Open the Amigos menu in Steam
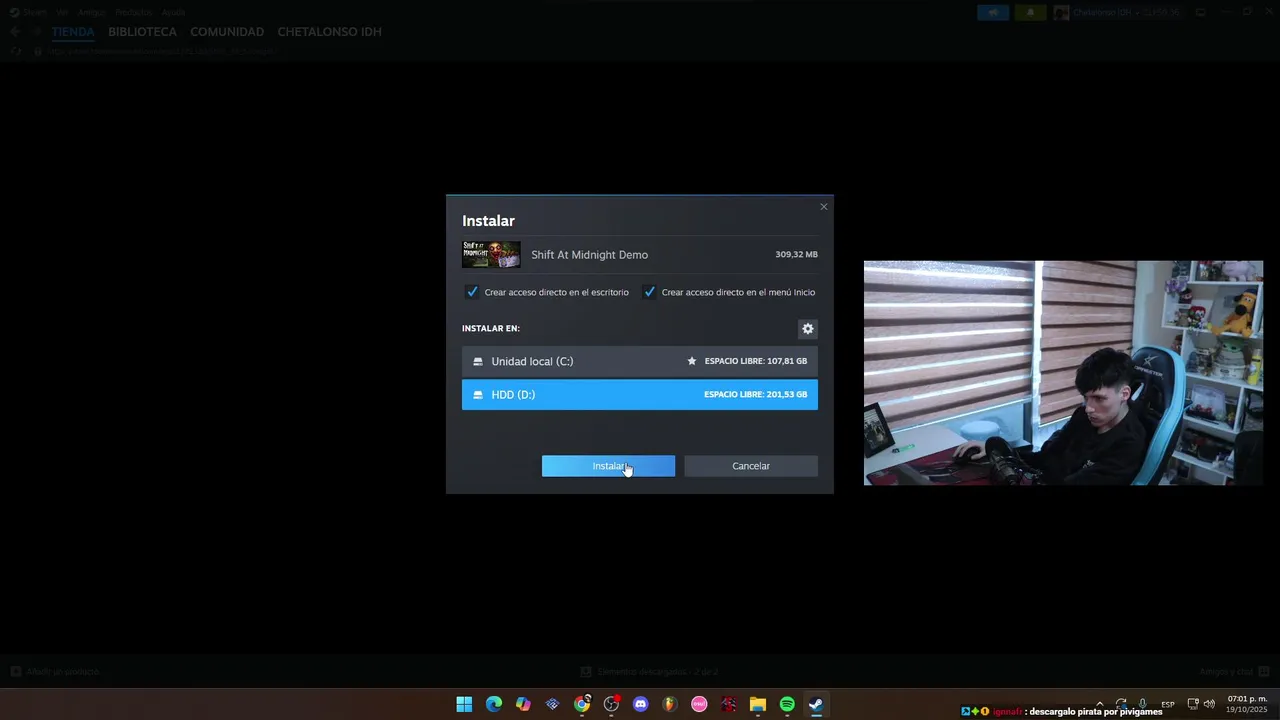 click(x=92, y=12)
